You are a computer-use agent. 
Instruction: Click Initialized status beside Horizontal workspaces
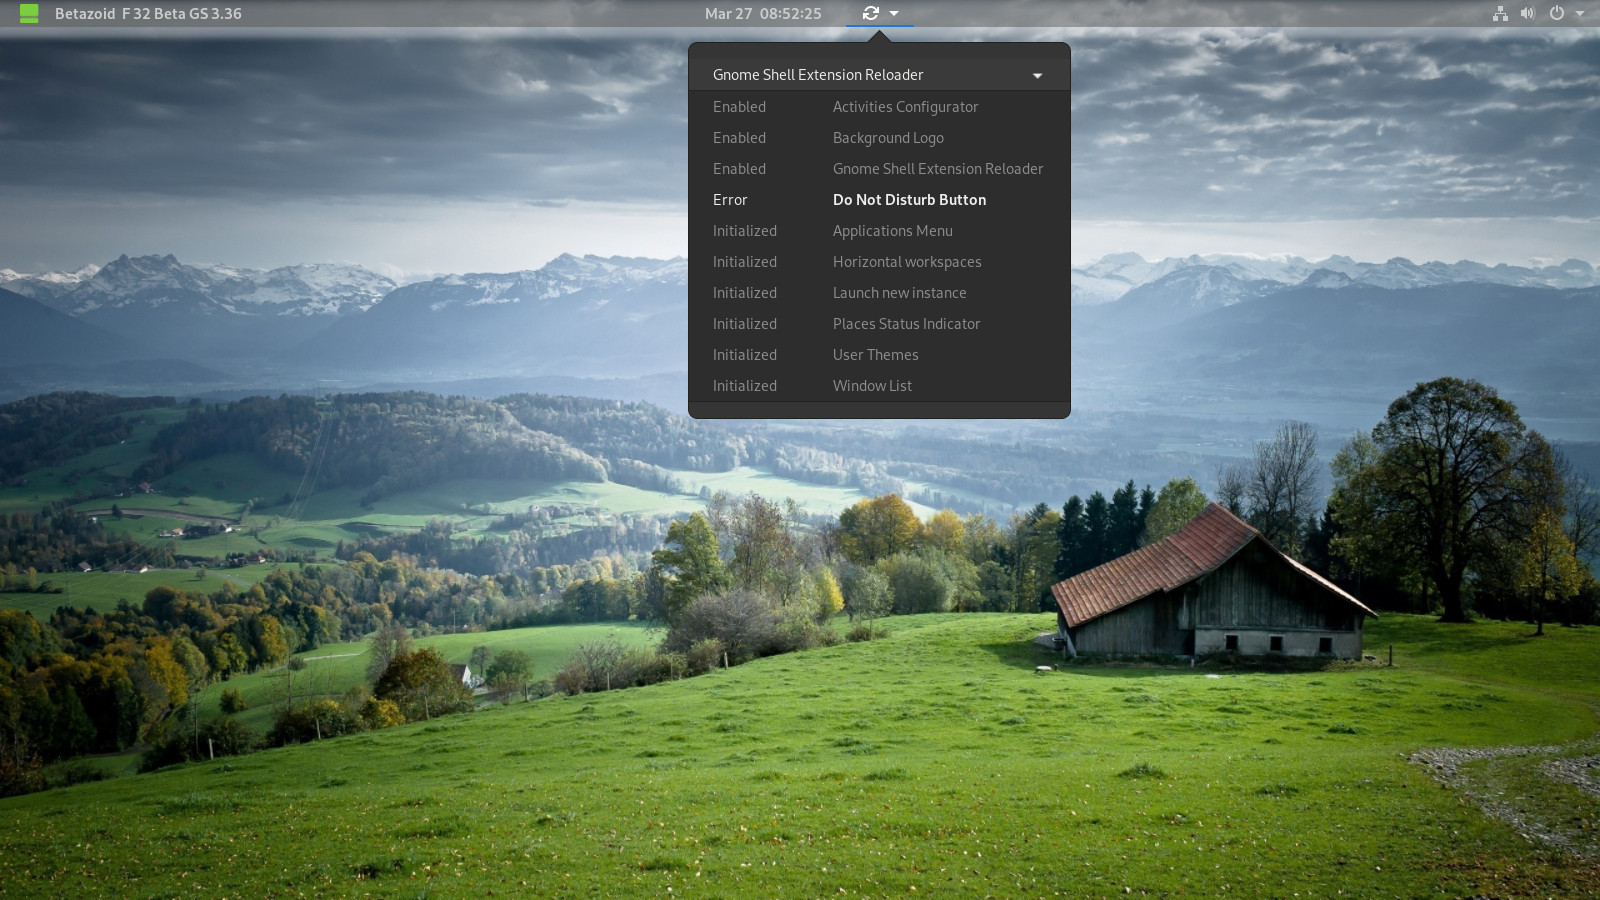coord(744,262)
